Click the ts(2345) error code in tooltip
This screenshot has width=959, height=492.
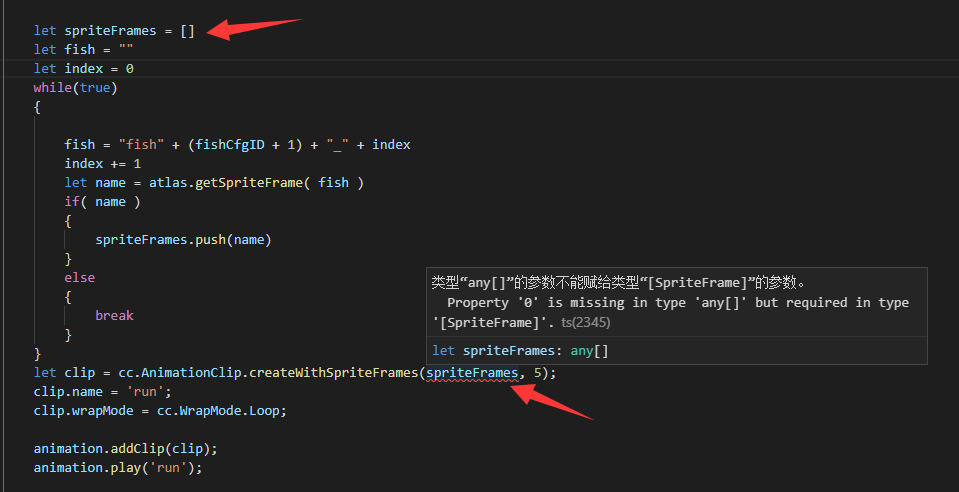(x=586, y=322)
